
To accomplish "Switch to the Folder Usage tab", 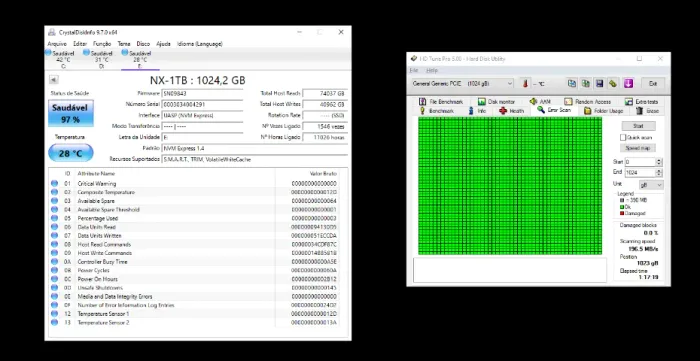I will [x=604, y=111].
